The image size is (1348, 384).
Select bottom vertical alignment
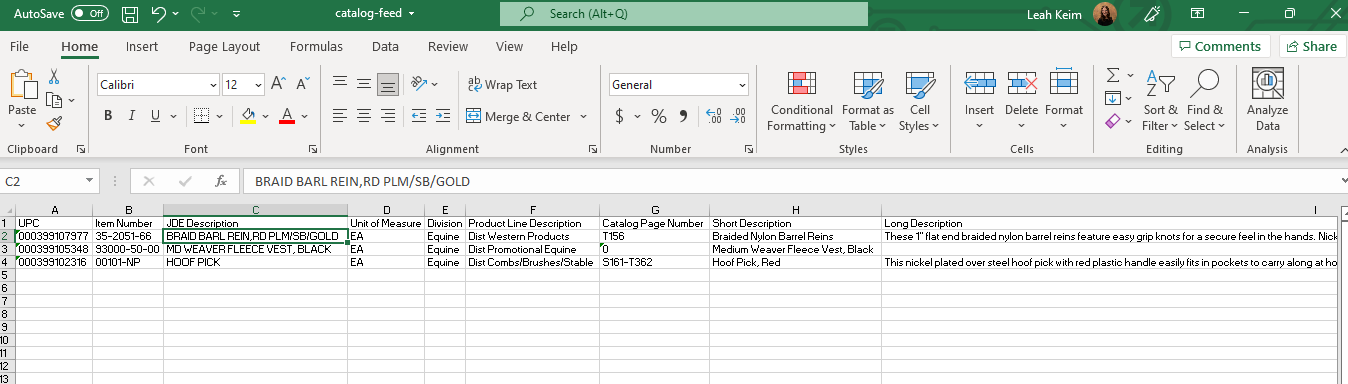coord(388,84)
